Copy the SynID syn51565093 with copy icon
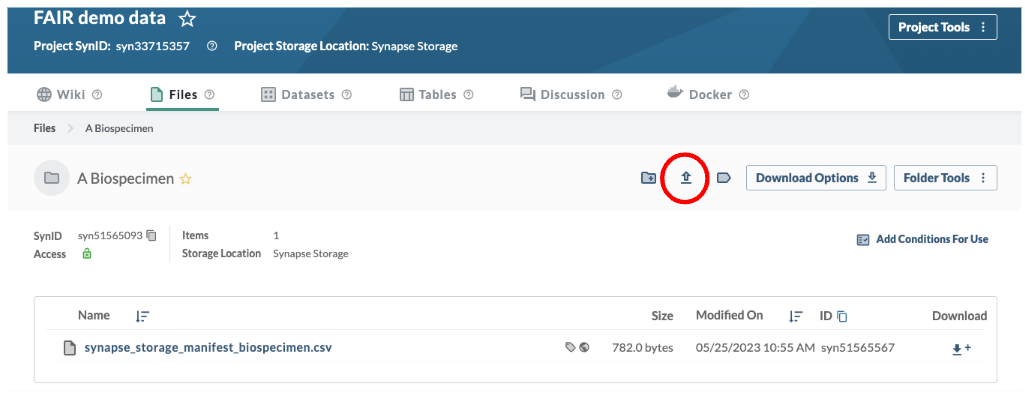 pyautogui.click(x=152, y=235)
